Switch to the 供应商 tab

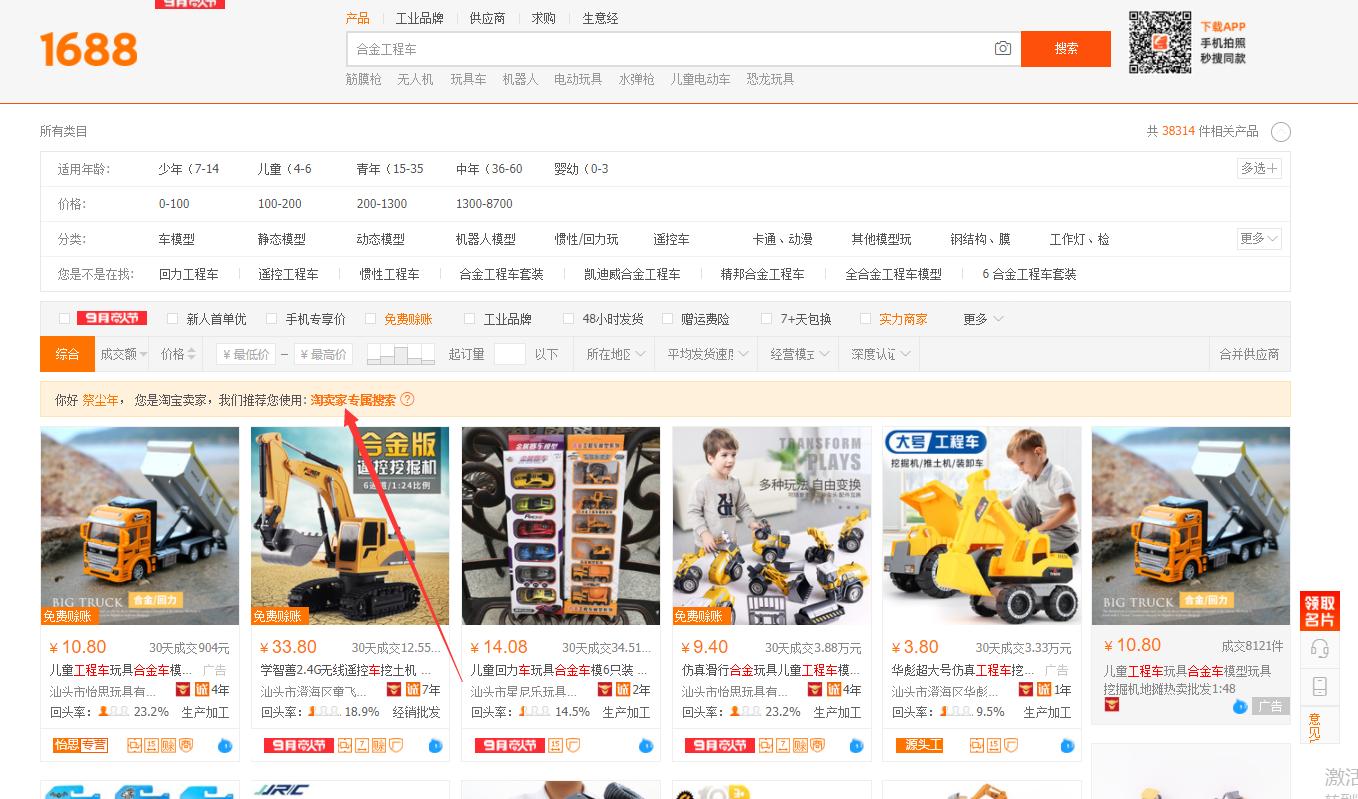pos(487,17)
